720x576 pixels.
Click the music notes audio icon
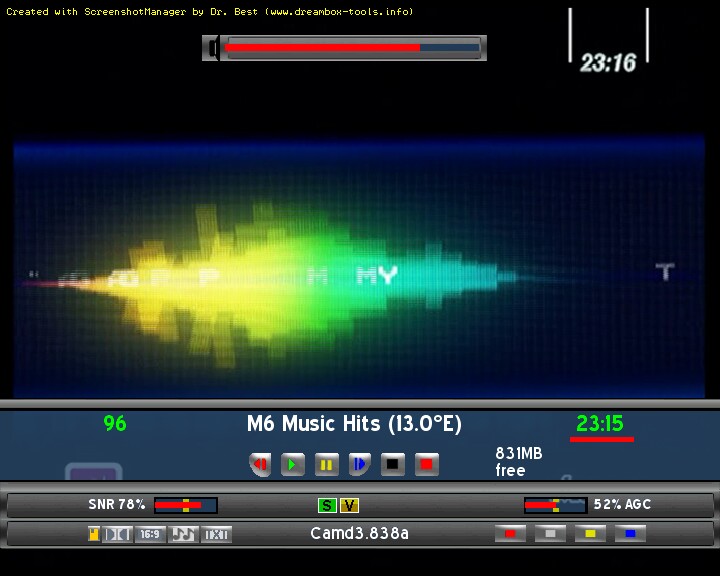[183, 534]
